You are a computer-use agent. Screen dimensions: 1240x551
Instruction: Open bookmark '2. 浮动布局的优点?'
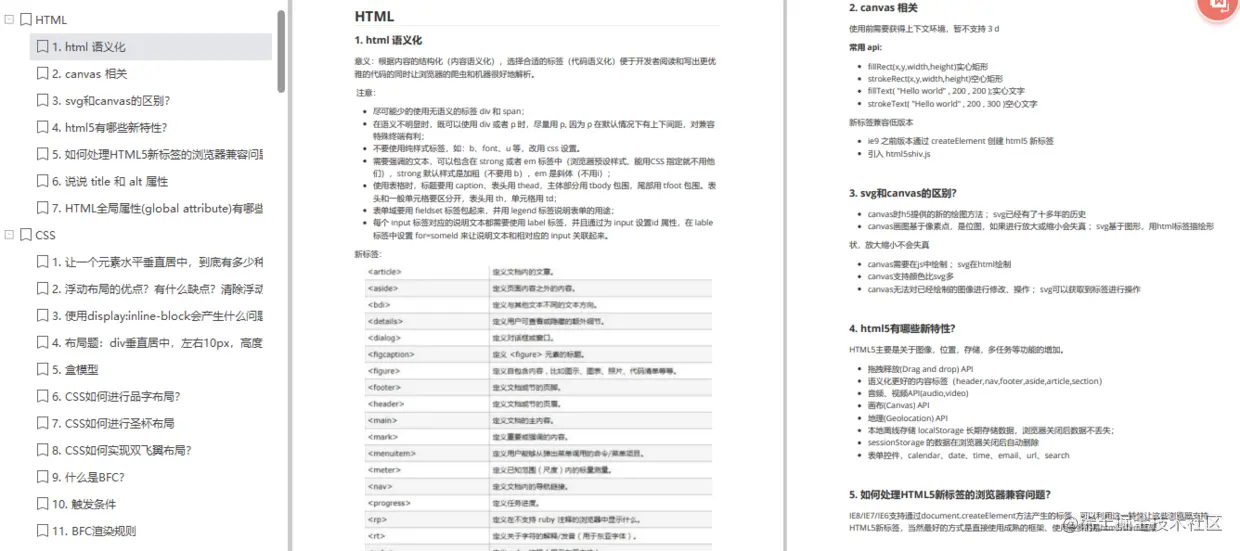click(x=158, y=289)
